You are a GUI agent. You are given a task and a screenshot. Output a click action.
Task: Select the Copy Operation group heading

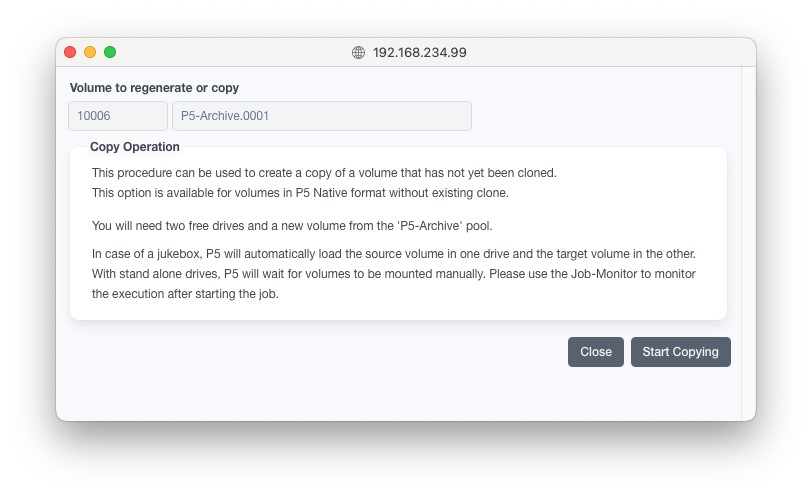click(135, 147)
